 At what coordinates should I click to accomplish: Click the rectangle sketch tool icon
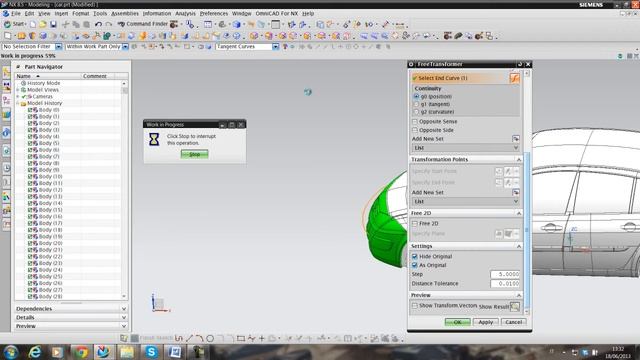pos(241,338)
